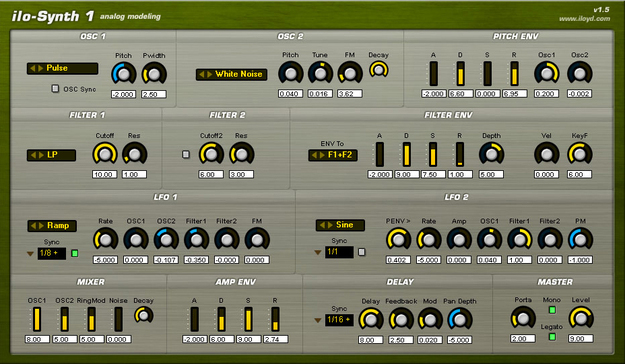
Task: Click the Filter 2 Cutoff2 knob
Action: pos(211,154)
